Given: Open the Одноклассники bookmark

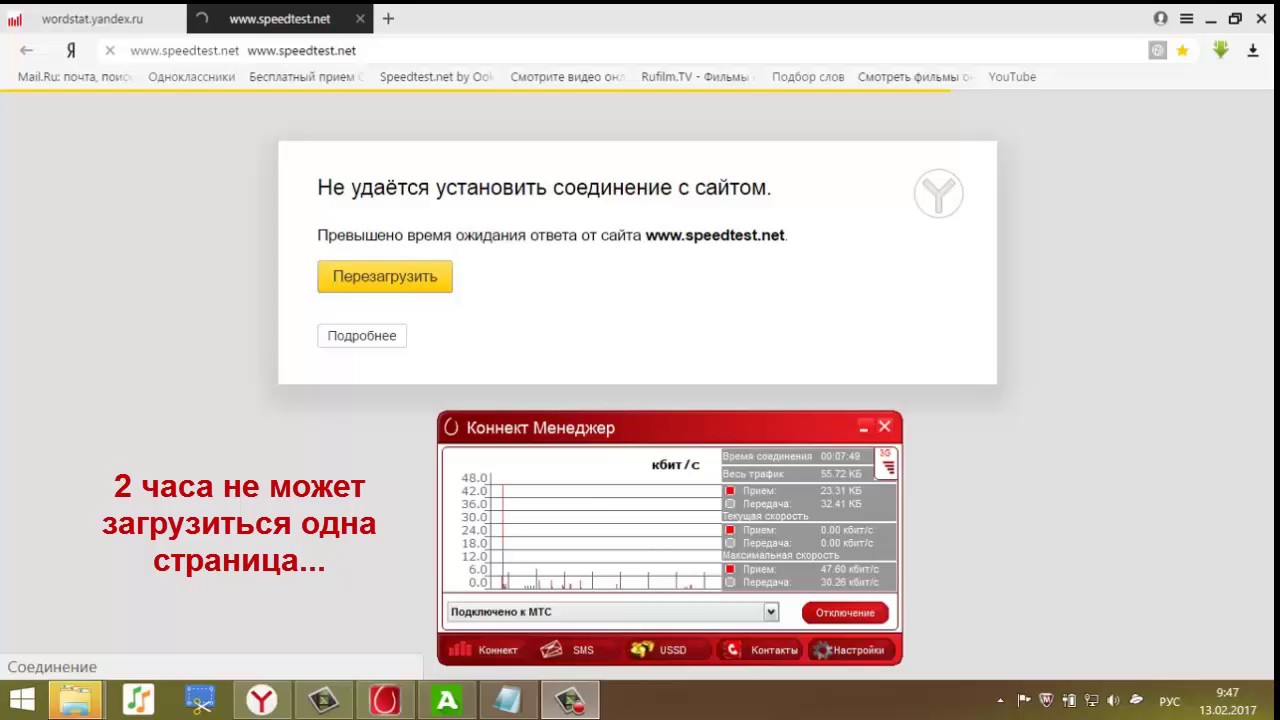Looking at the screenshot, I should pyautogui.click(x=191, y=77).
